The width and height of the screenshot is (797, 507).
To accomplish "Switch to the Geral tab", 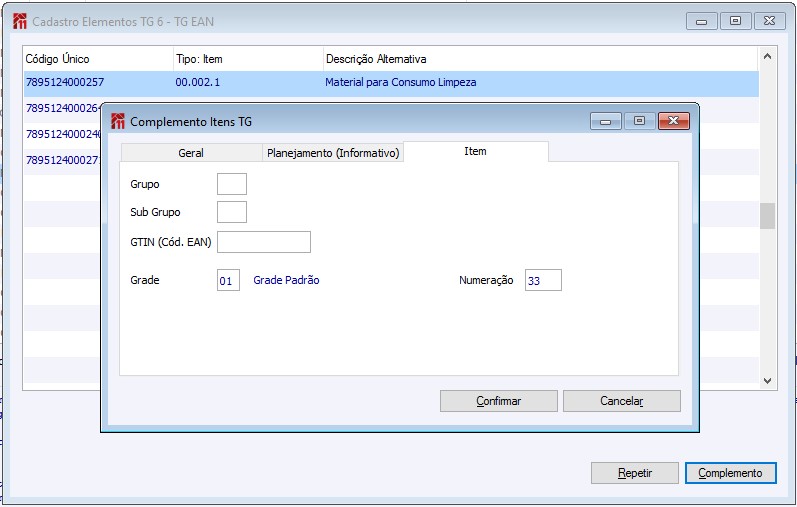I will 191,153.
